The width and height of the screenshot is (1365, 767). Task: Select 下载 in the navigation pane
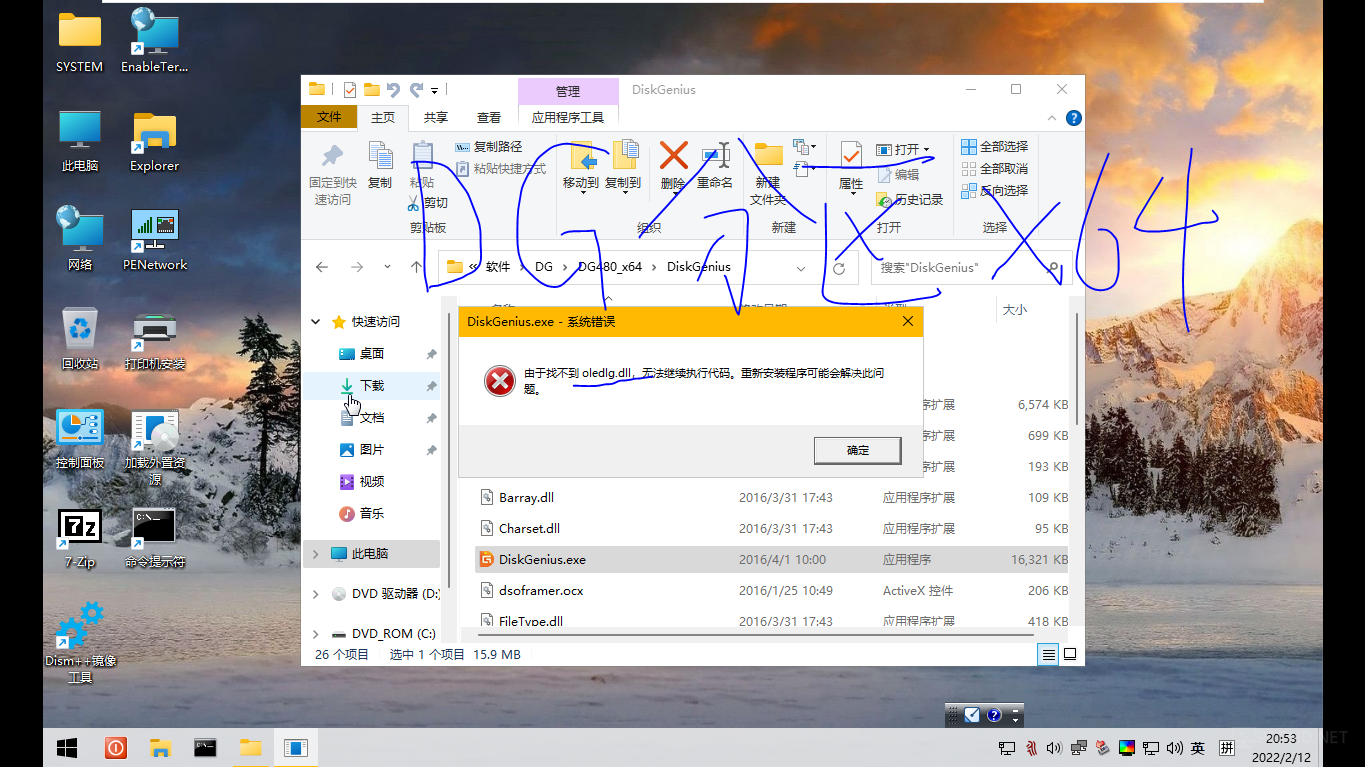pos(372,386)
